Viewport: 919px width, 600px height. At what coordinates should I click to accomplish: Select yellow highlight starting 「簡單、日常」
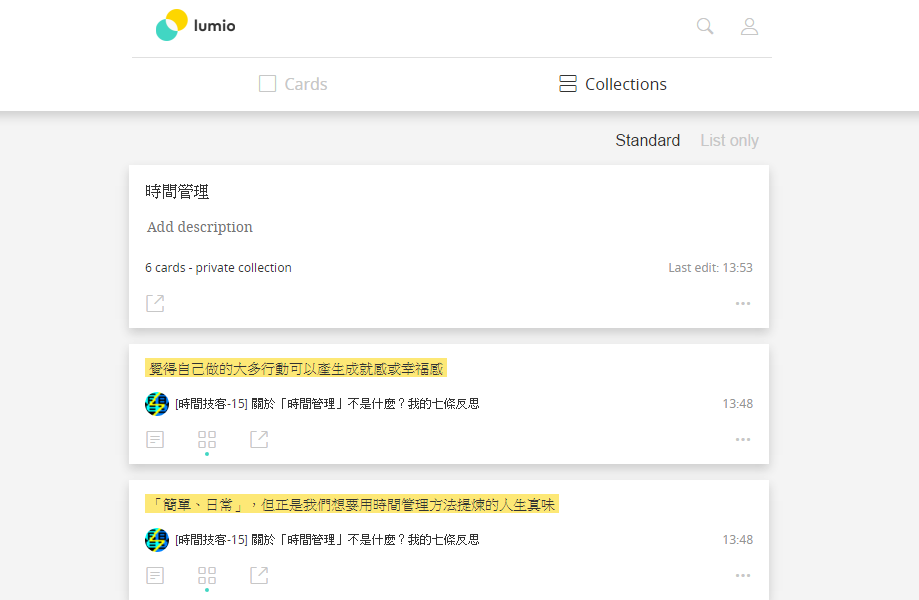click(x=352, y=504)
